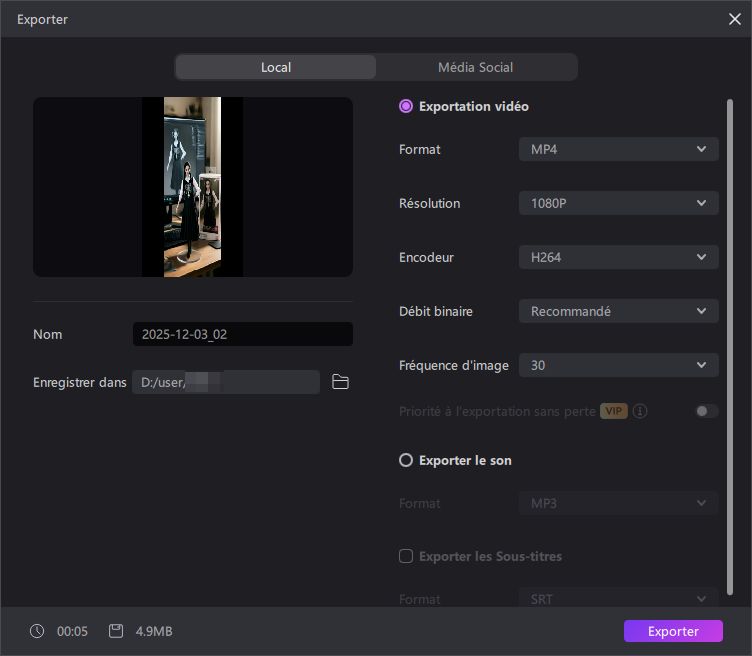Screen dimensions: 752x656
Task: Switch to the Média Social tab
Action: pos(475,67)
